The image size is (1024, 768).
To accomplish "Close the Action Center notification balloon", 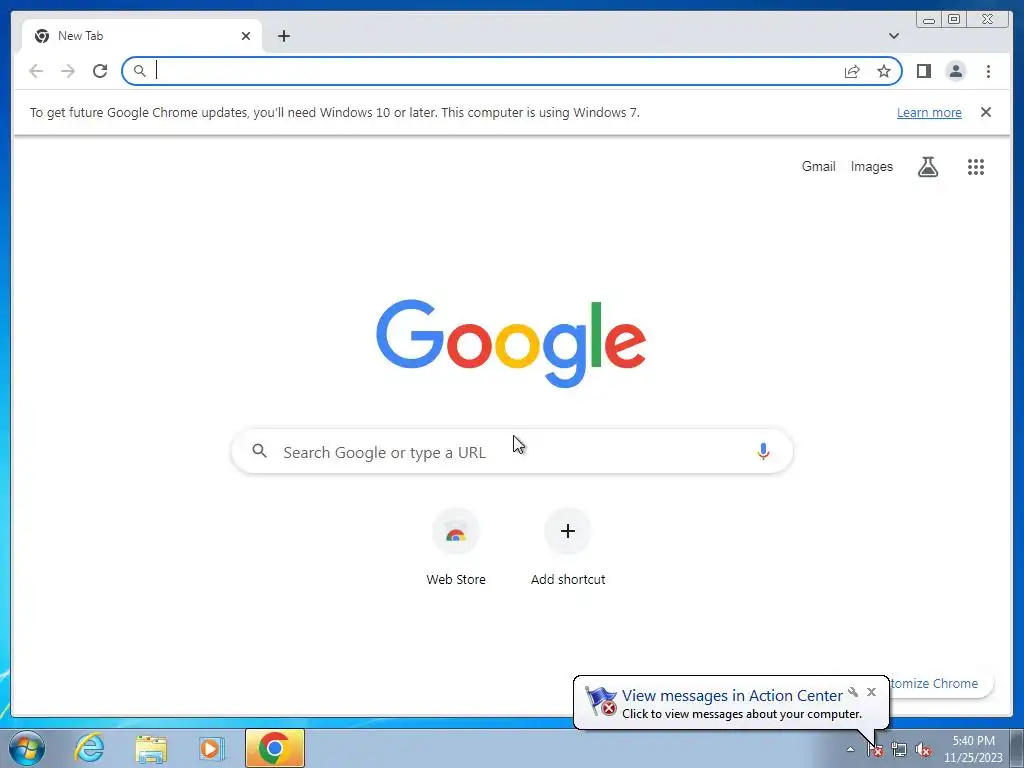I will 871,692.
